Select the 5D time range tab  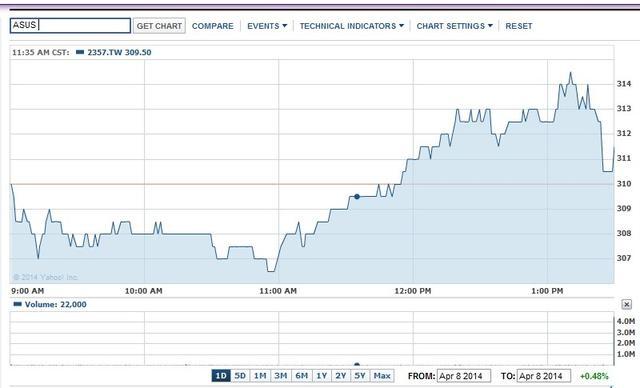tap(240, 376)
